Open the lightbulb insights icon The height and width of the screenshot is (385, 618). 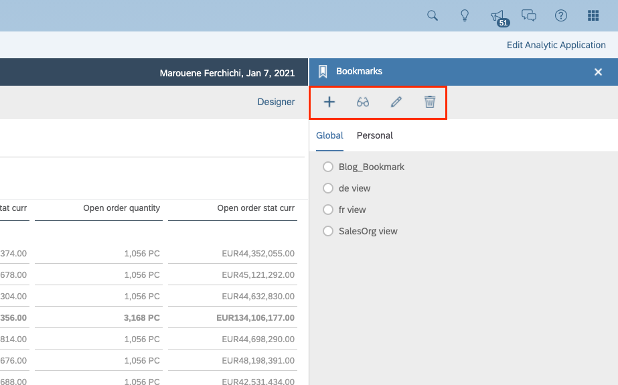pos(465,16)
